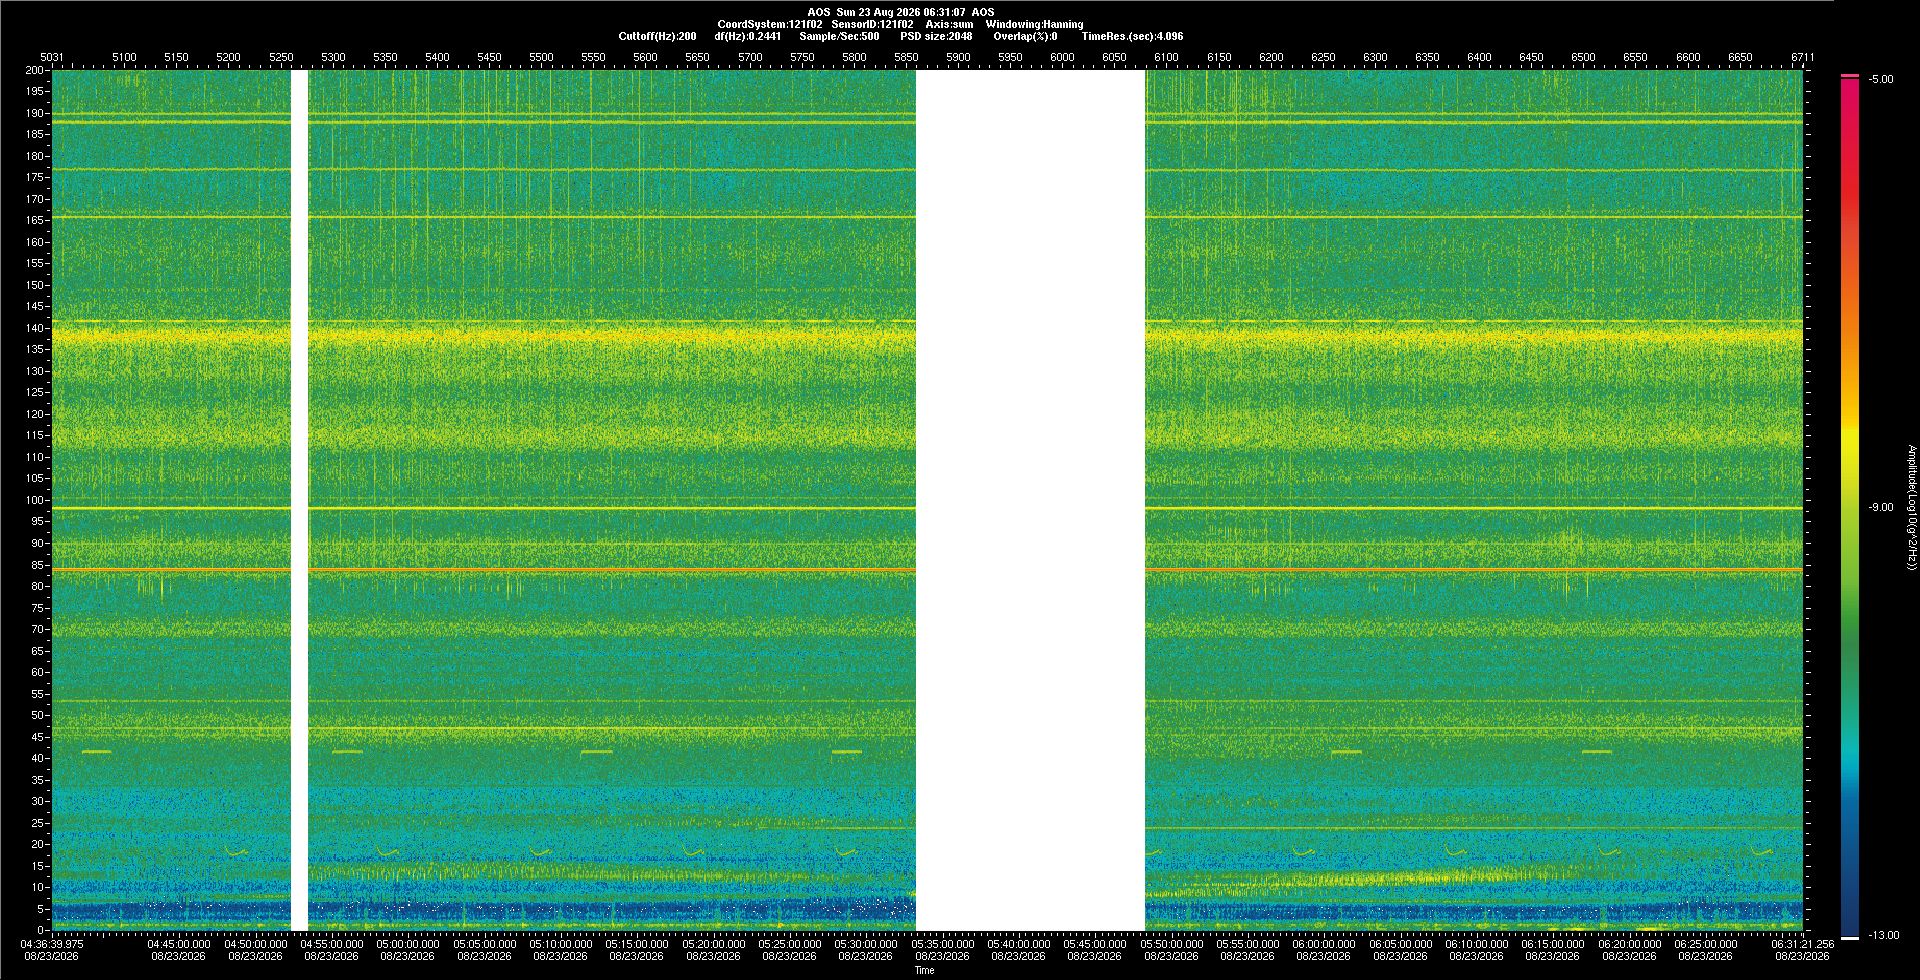The height and width of the screenshot is (980, 1920).
Task: Select the 04:45:00.000 time axis label
Action: tap(179, 943)
